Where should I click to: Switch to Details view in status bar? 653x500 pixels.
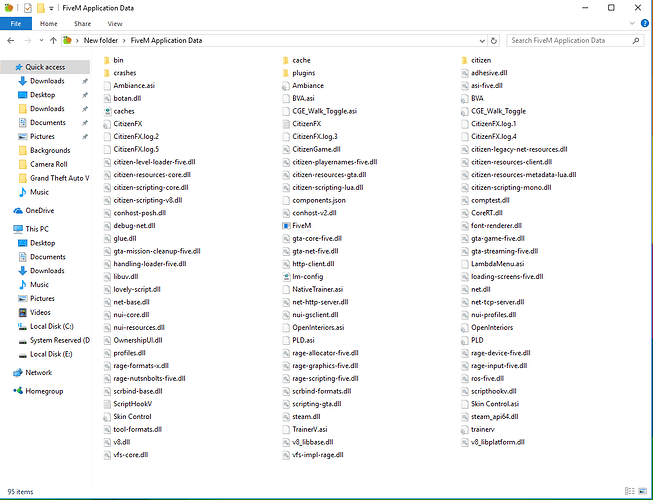click(630, 491)
